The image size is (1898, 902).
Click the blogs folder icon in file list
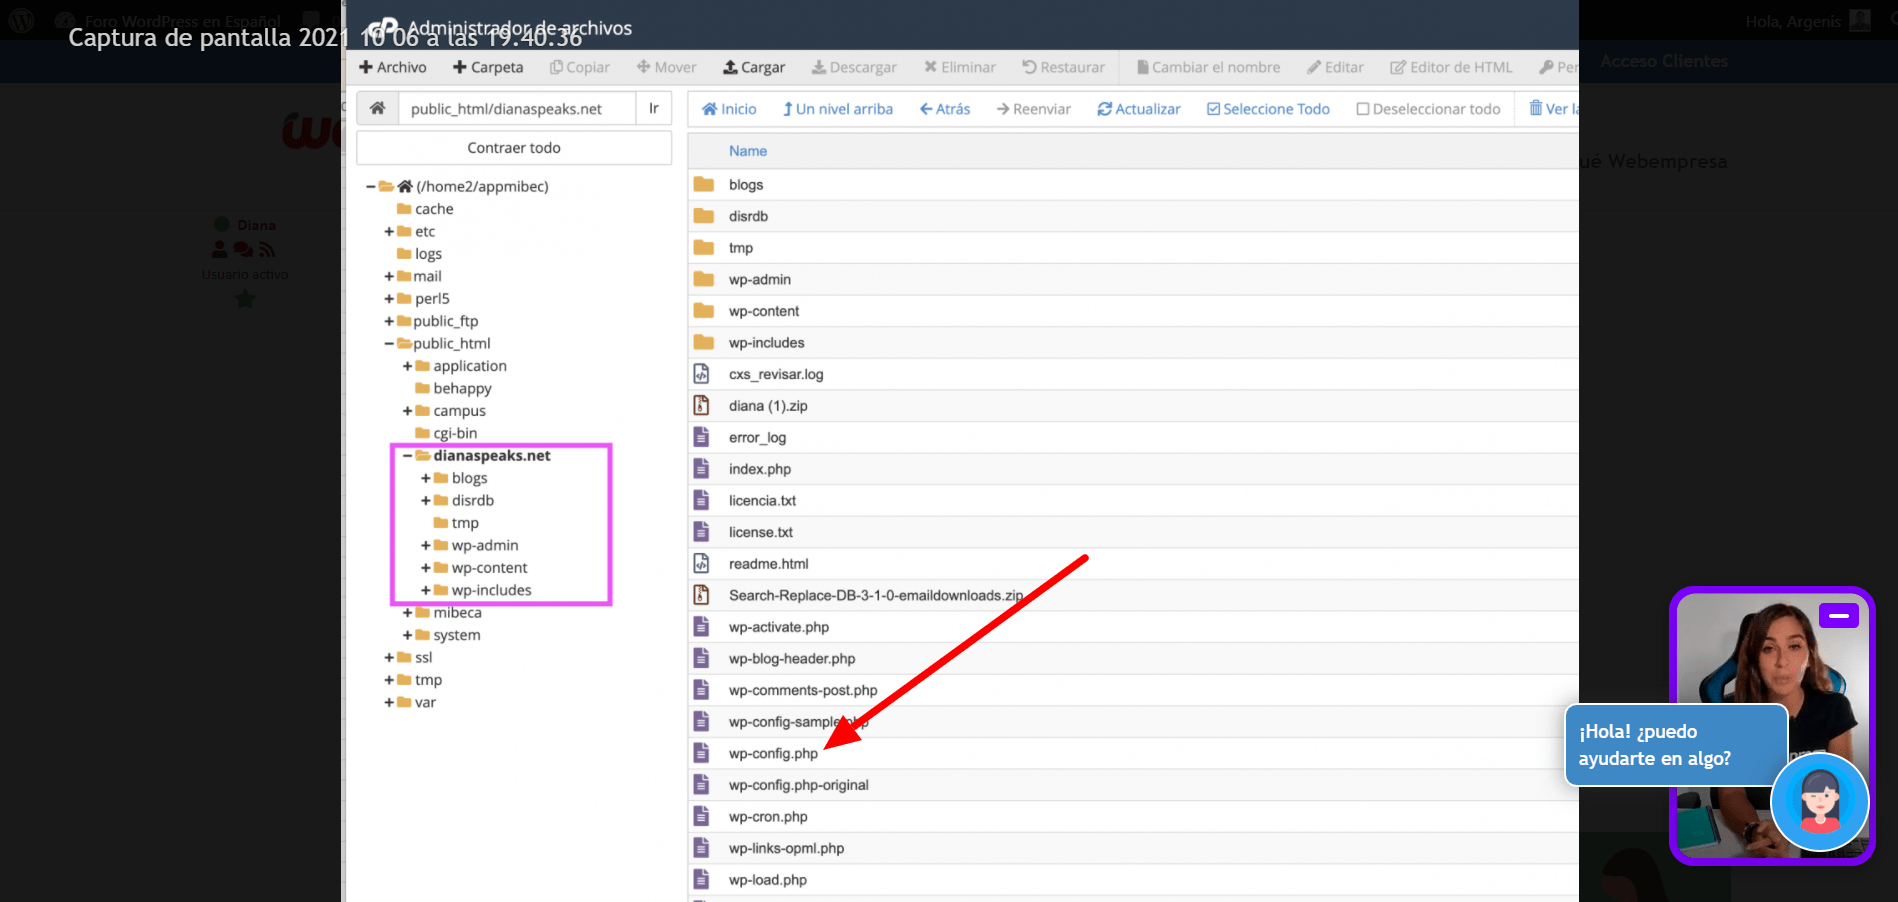(x=704, y=184)
